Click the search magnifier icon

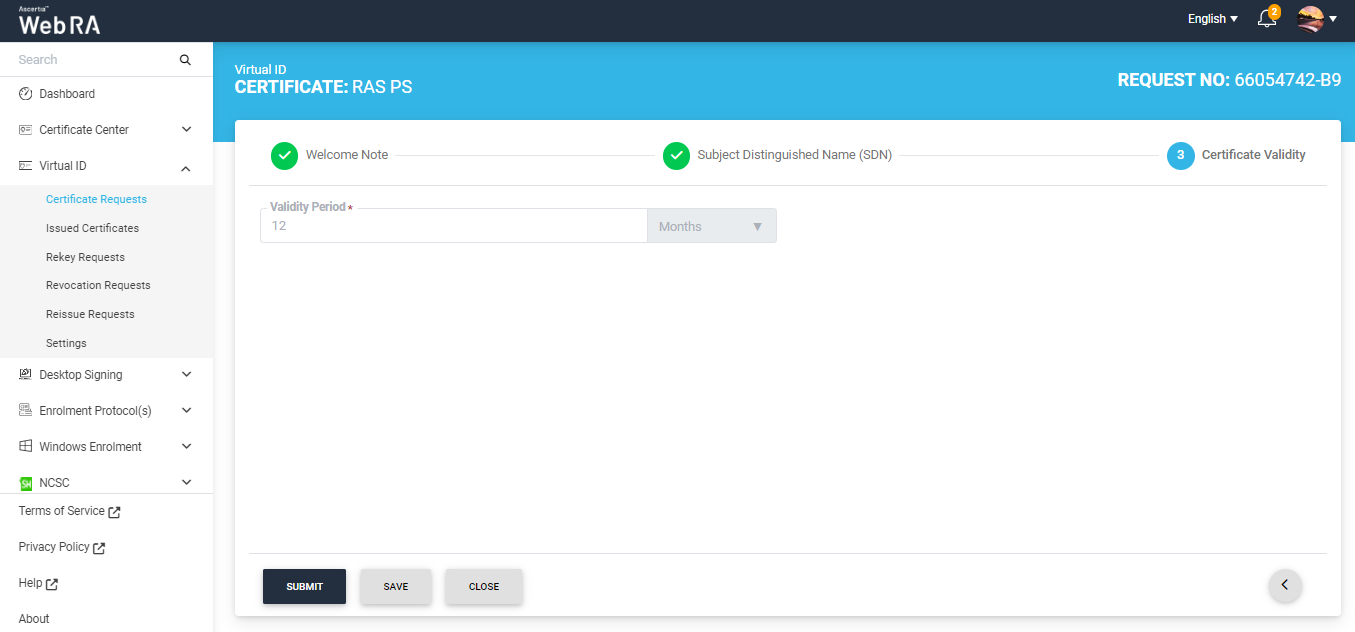[x=185, y=60]
